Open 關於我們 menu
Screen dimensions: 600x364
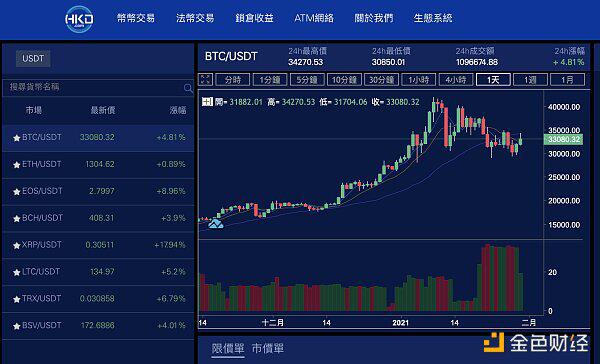click(x=373, y=18)
